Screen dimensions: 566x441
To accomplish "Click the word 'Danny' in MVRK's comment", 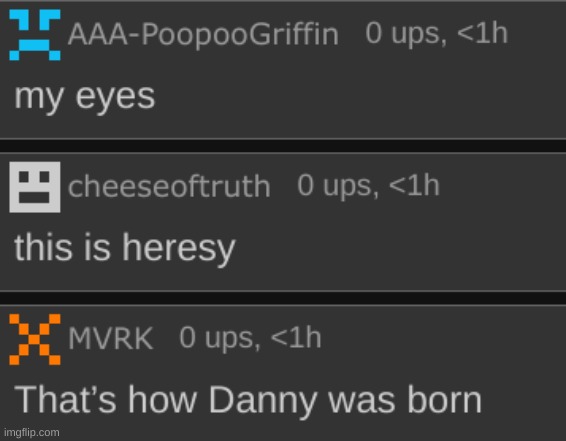I will pos(263,401).
